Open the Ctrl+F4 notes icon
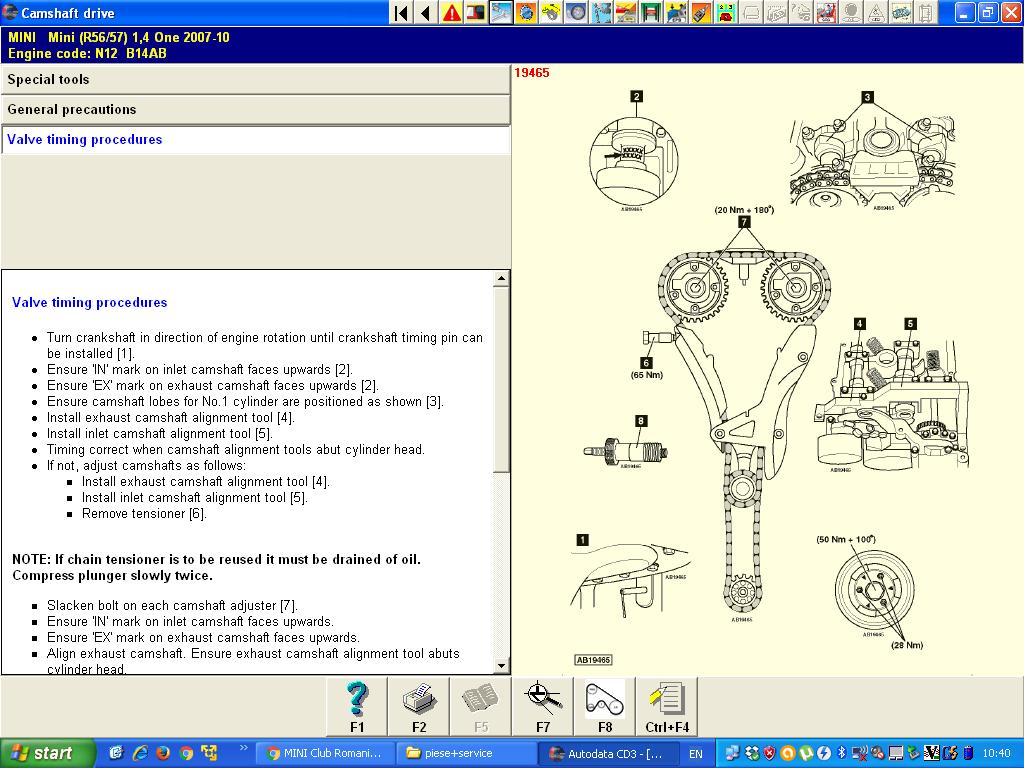This screenshot has width=1024, height=768. click(x=665, y=705)
